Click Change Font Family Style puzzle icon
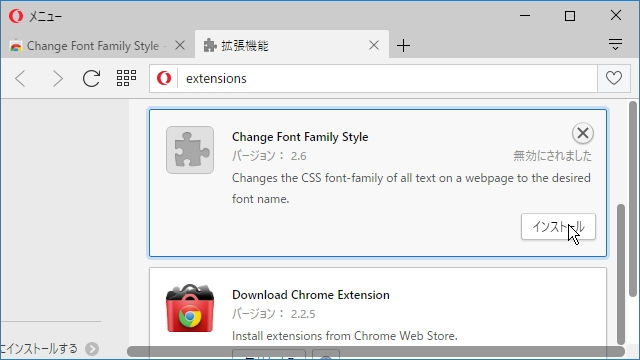Screen dimensions: 640x360 click(190, 150)
